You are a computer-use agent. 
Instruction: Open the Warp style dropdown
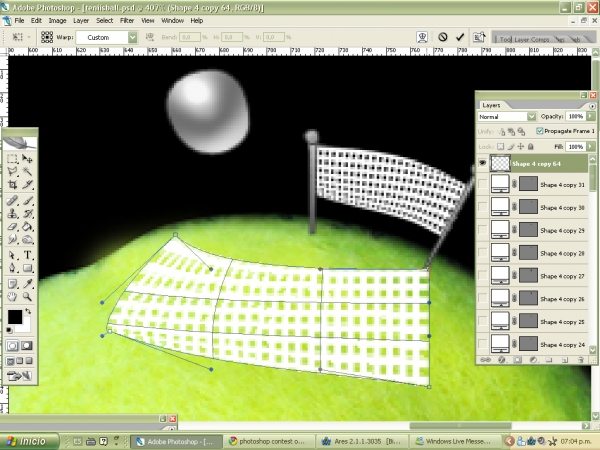pos(132,37)
